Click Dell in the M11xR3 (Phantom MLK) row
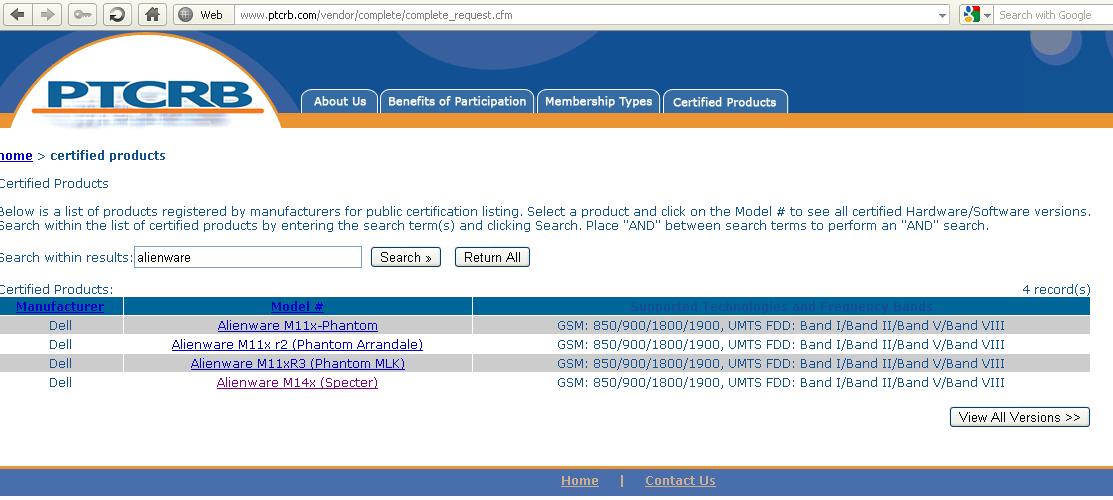Screen dimensions: 1113x500 [60, 364]
